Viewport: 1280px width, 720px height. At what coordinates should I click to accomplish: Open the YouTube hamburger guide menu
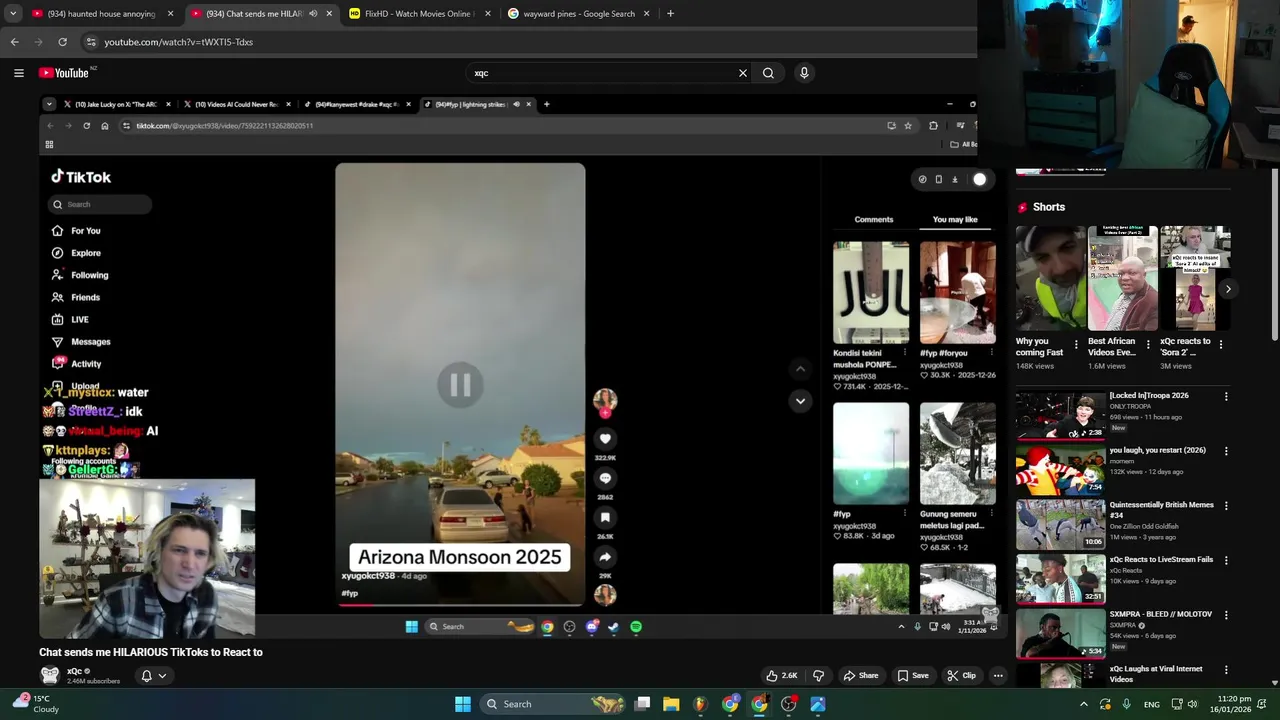point(18,73)
